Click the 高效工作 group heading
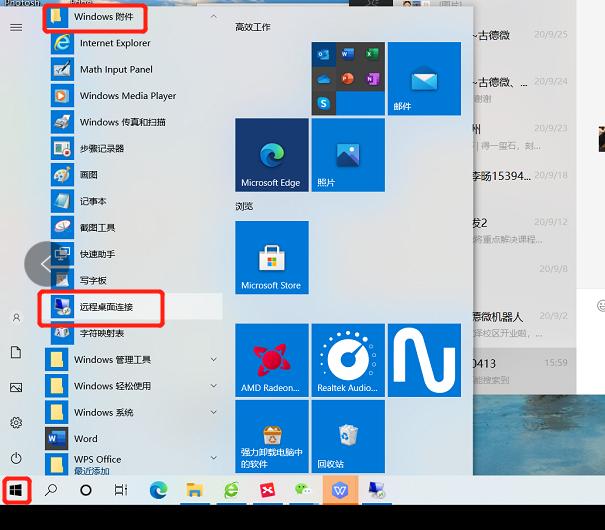 click(x=253, y=27)
